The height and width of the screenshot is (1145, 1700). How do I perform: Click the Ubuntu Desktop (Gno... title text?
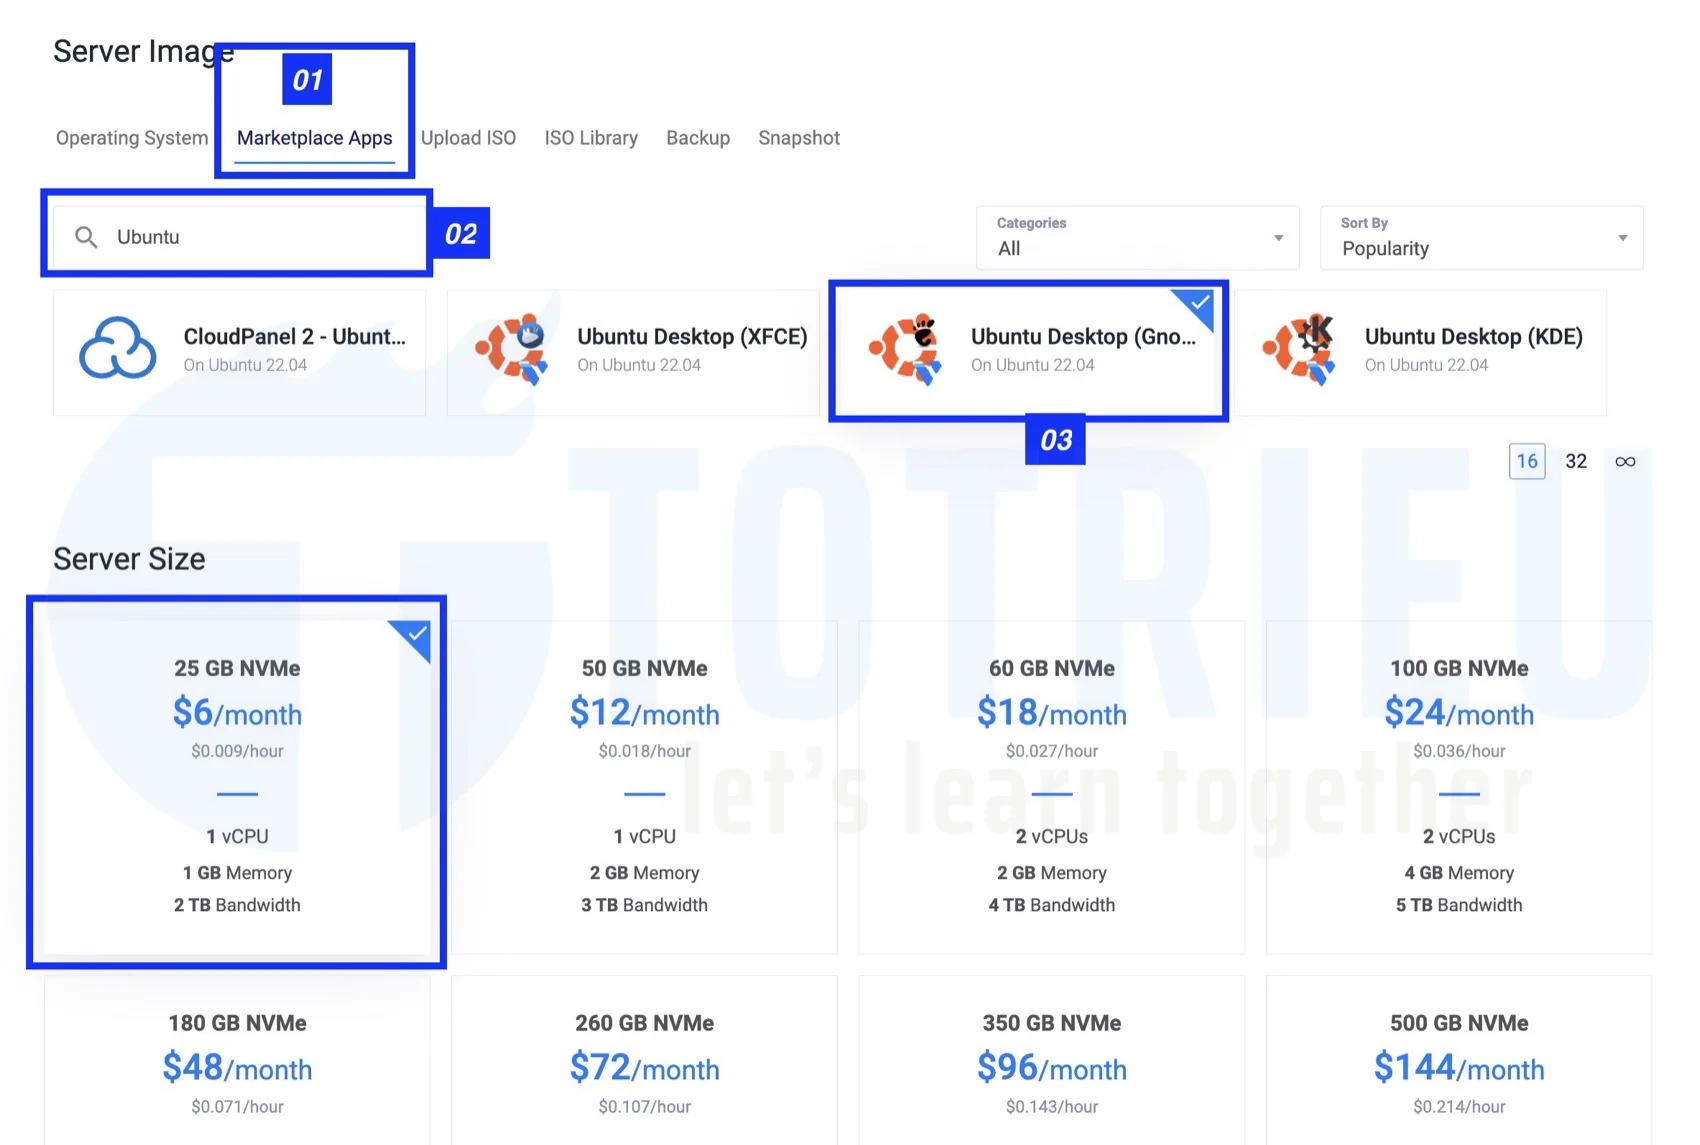[x=1083, y=337]
